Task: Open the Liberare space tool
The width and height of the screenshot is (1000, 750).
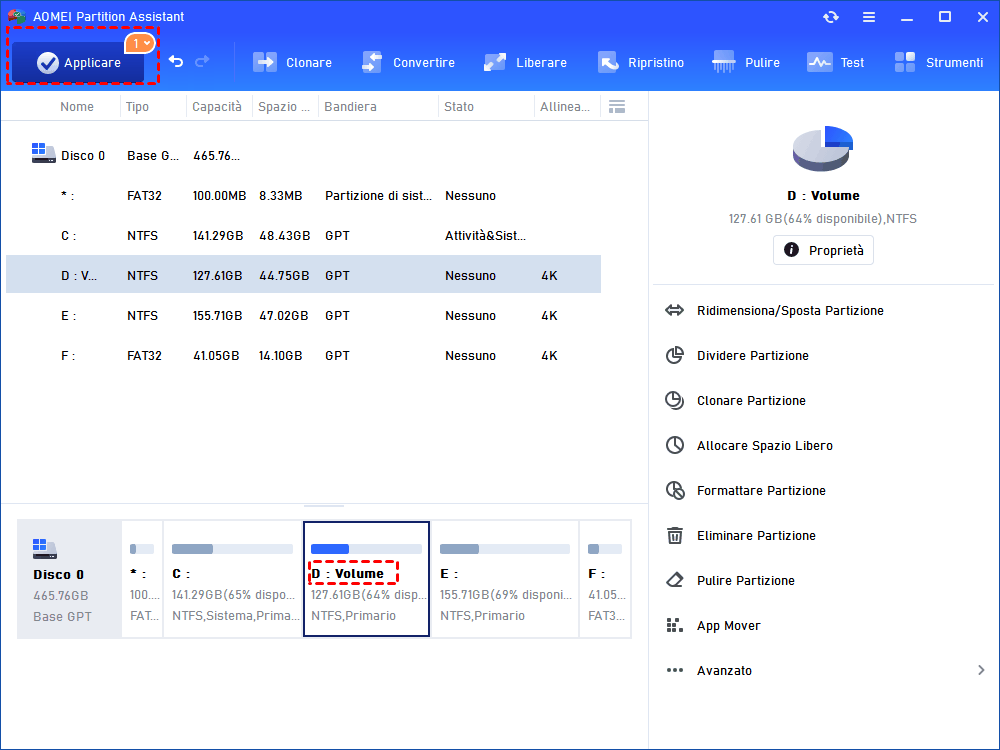Action: click(x=525, y=62)
